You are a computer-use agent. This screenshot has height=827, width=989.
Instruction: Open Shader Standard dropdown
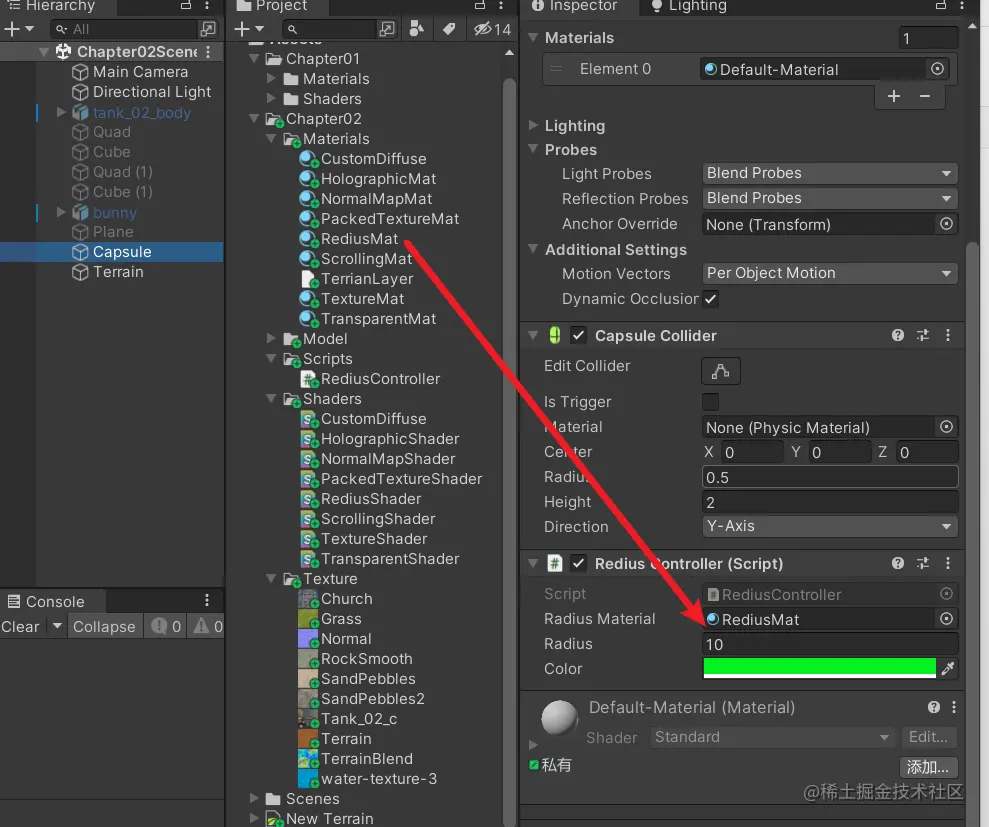tap(772, 737)
